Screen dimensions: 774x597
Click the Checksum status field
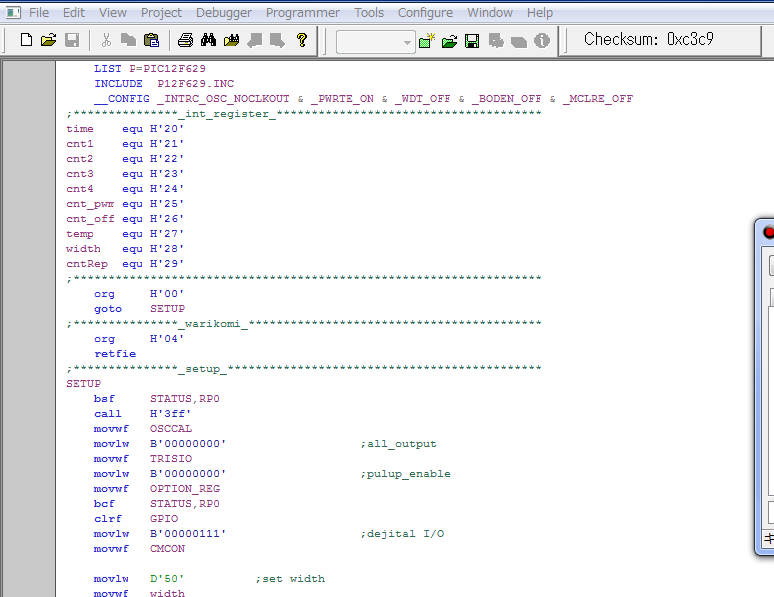click(648, 41)
